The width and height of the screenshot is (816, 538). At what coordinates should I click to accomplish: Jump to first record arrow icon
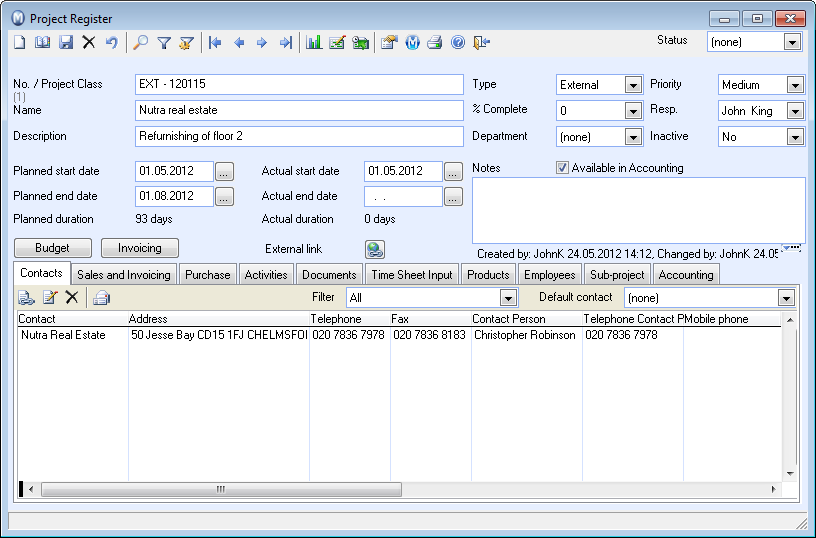215,43
